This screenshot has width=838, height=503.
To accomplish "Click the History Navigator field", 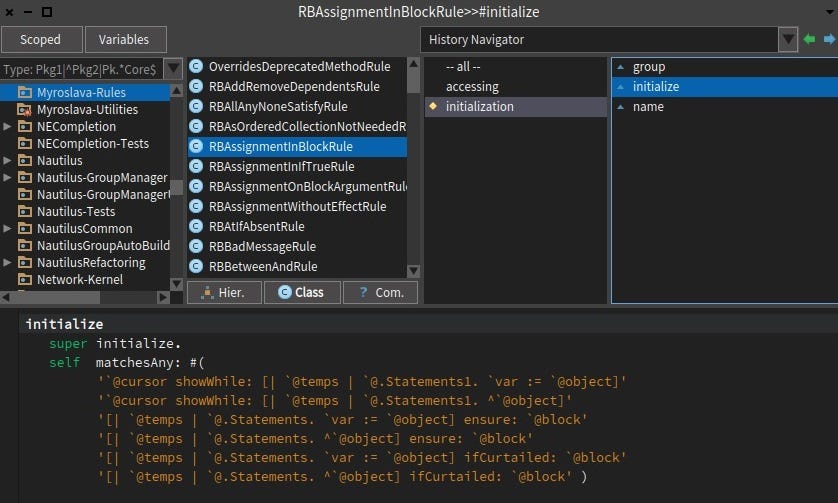I will [x=599, y=40].
